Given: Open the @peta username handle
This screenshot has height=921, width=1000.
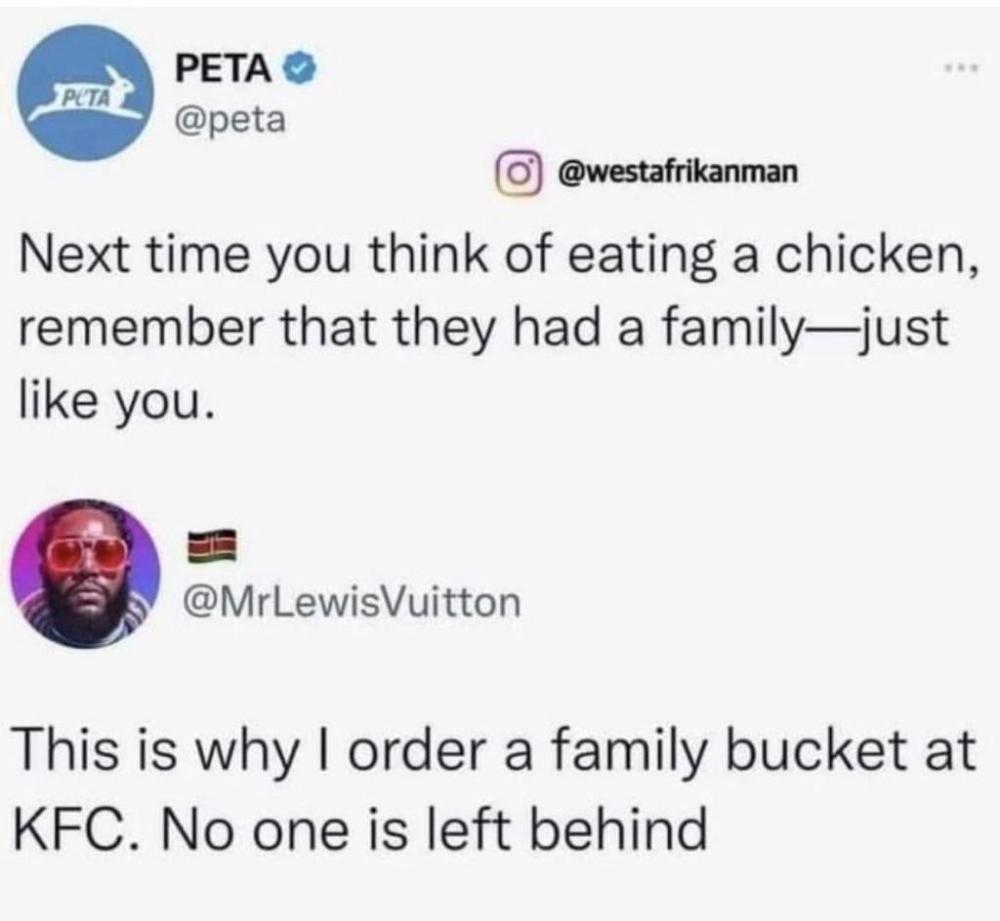Looking at the screenshot, I should tap(231, 119).
